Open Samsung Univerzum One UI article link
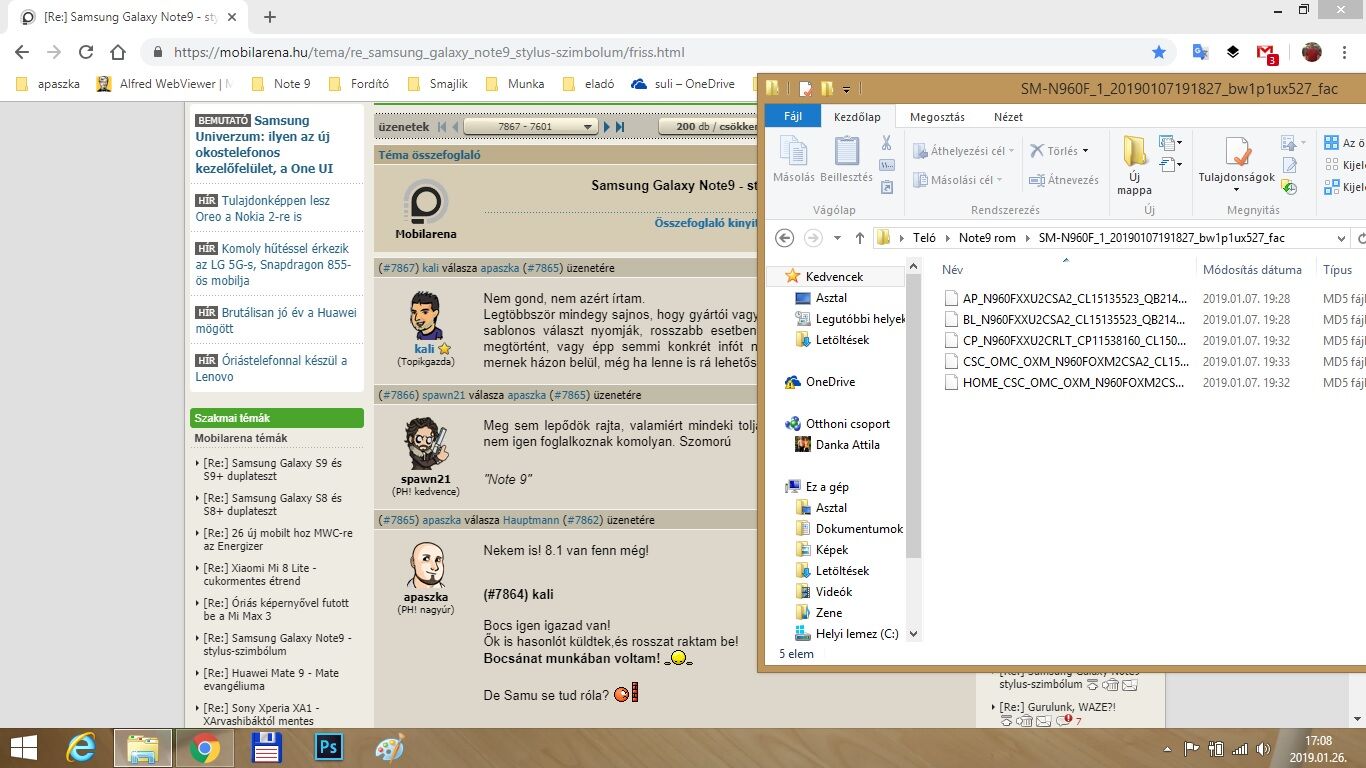Image resolution: width=1366 pixels, height=768 pixels. click(x=264, y=144)
